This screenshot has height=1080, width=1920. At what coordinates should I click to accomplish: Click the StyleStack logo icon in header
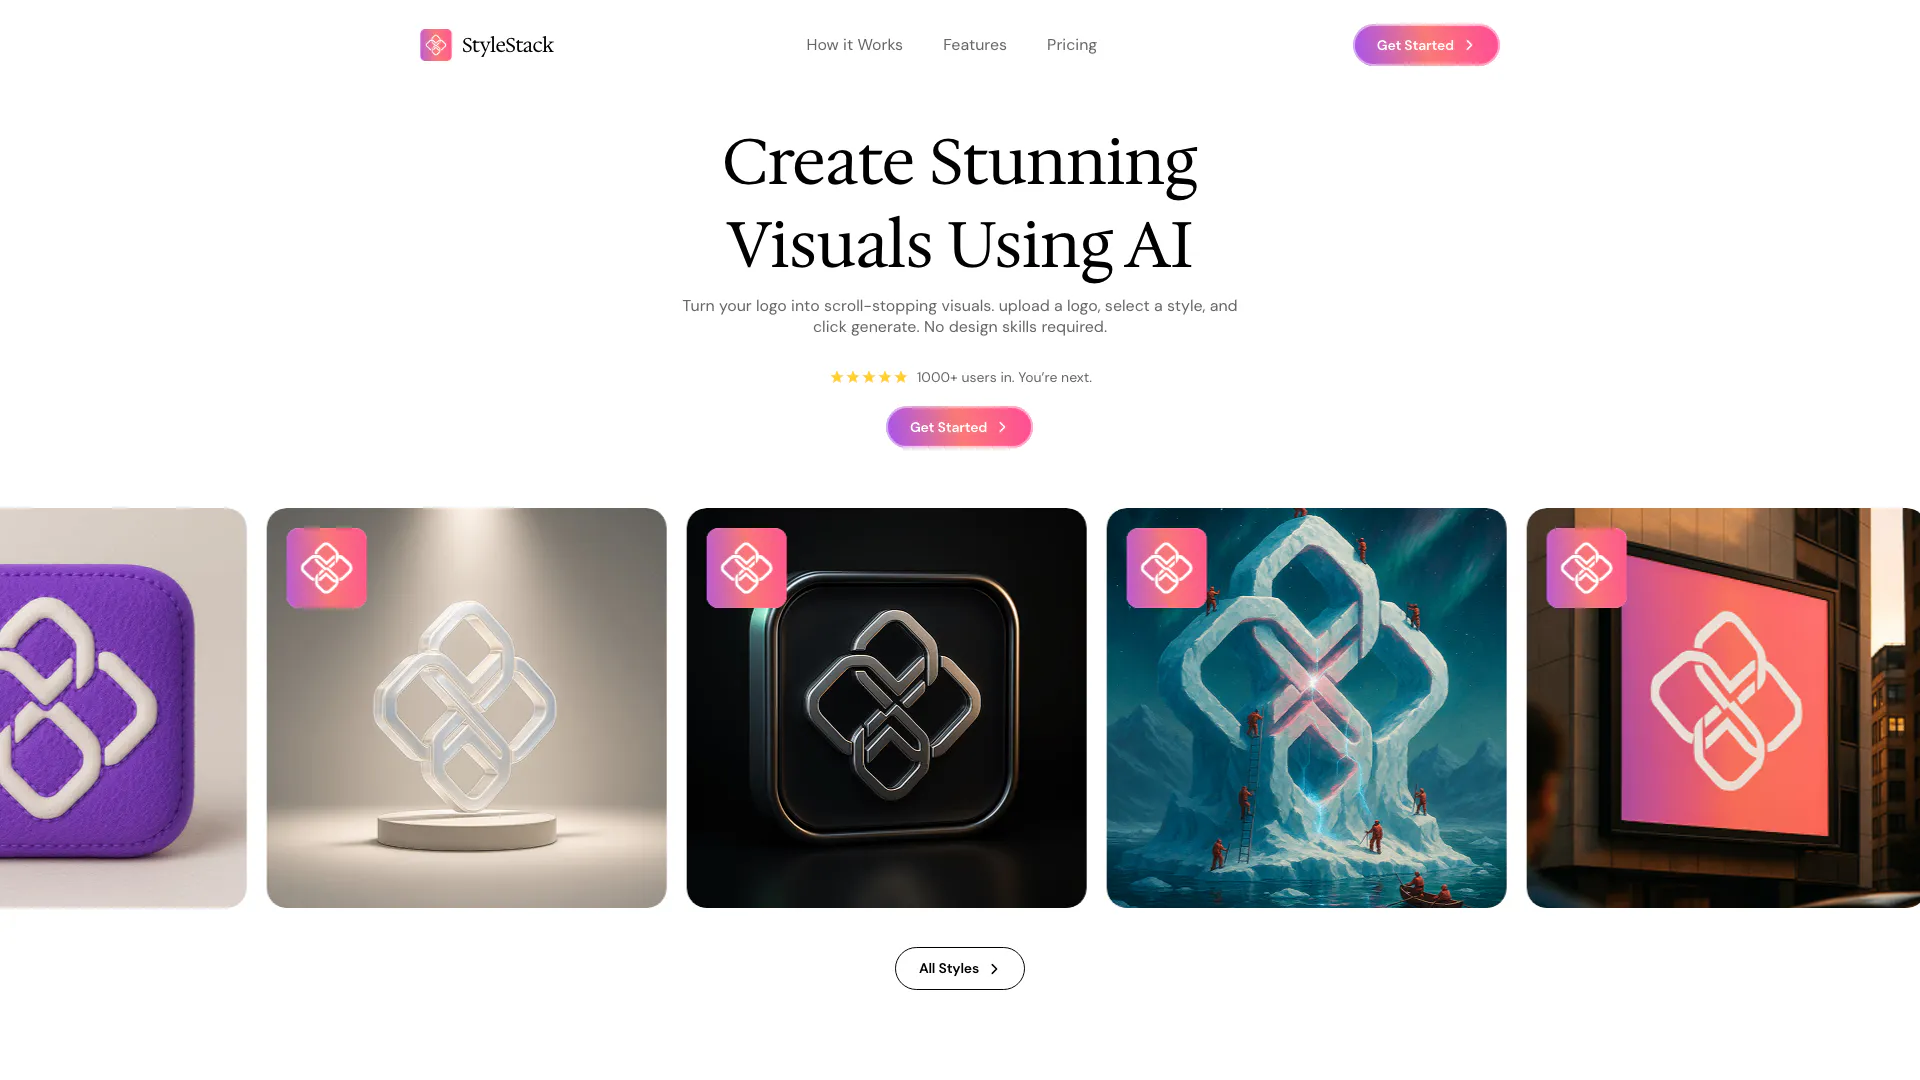(436, 45)
